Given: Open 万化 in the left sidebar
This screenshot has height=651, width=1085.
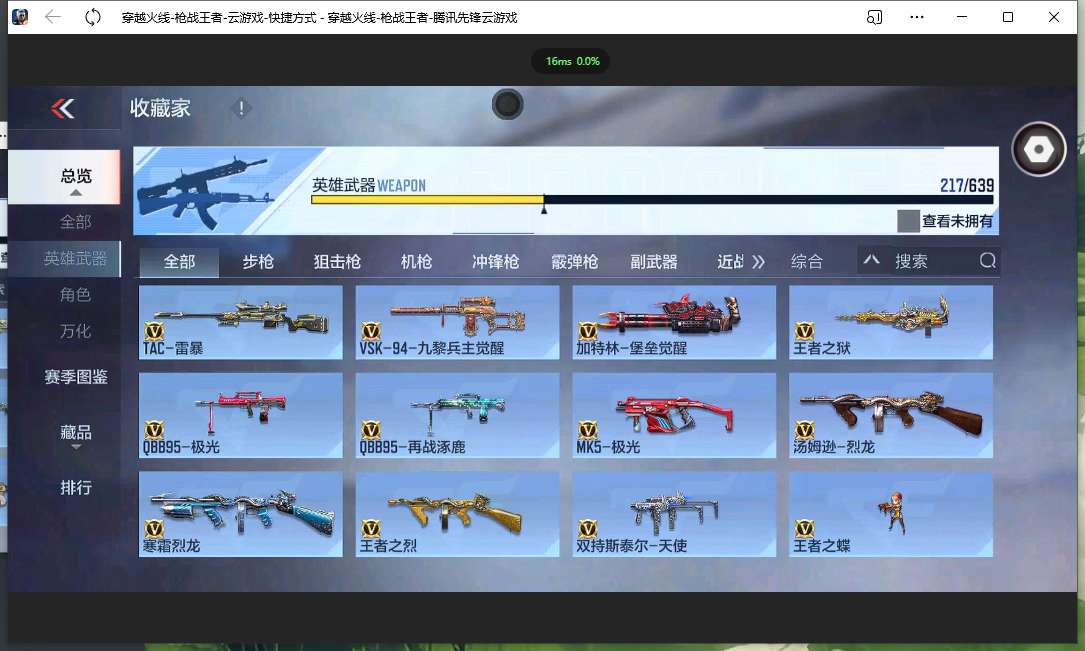Looking at the screenshot, I should point(75,331).
